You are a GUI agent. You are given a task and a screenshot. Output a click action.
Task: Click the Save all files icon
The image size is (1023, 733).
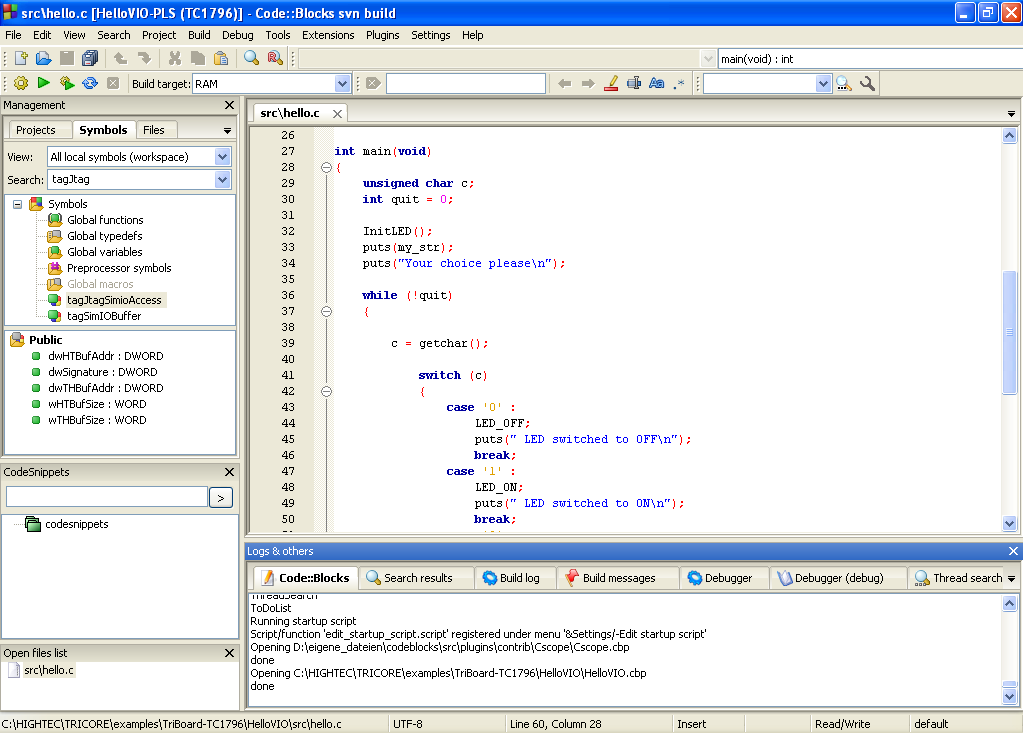88,58
